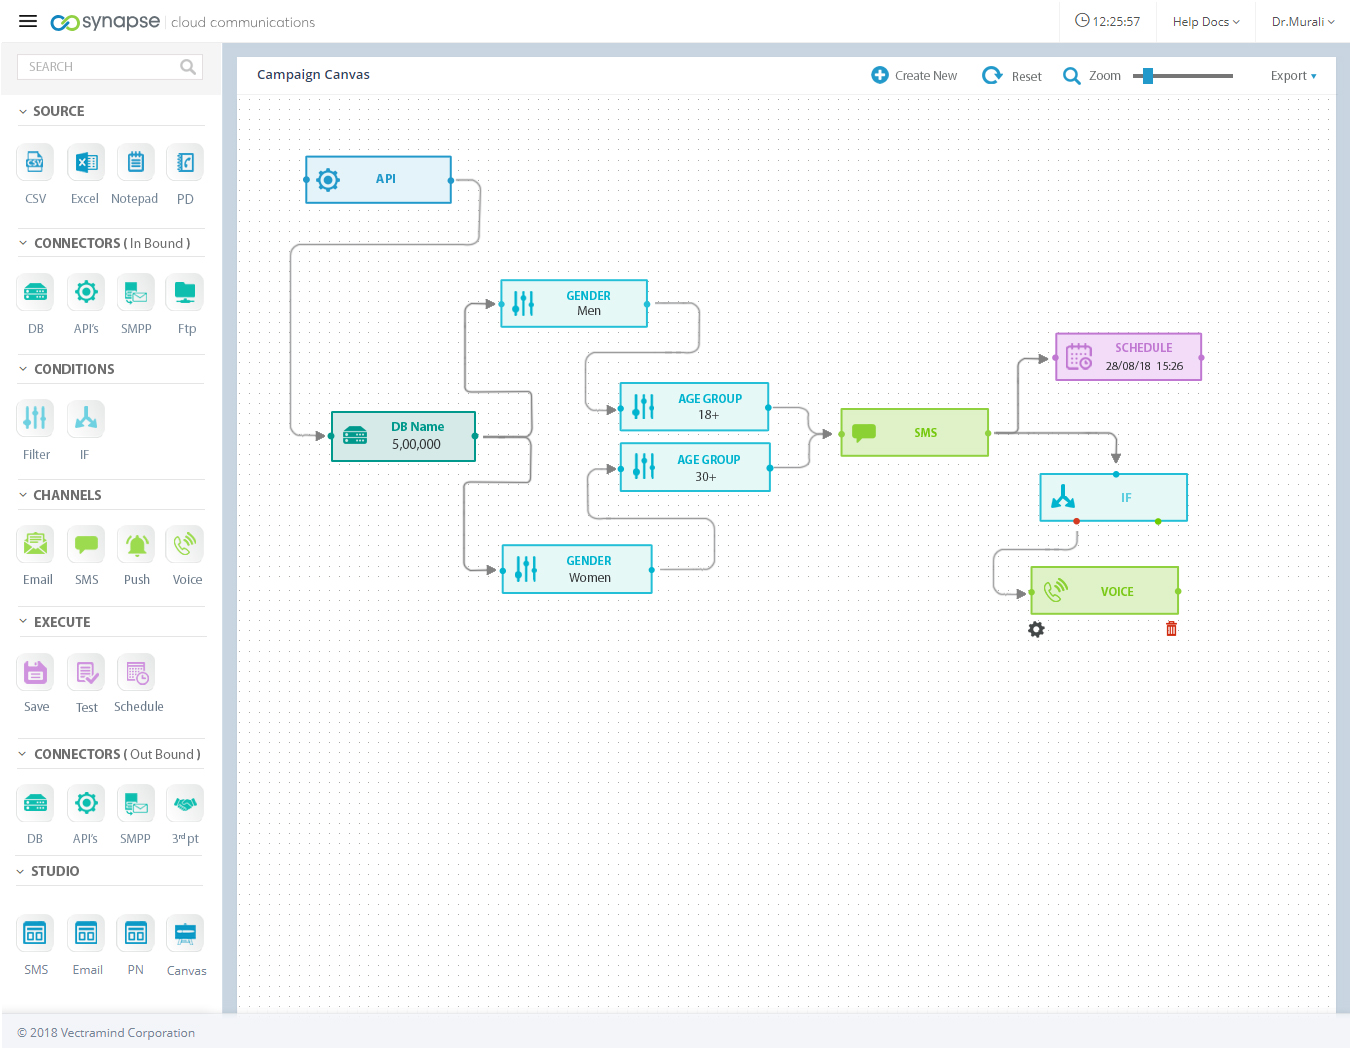Viewport: 1350px width, 1048px height.
Task: Click the 3rd party outbound connector icon
Action: pyautogui.click(x=185, y=803)
